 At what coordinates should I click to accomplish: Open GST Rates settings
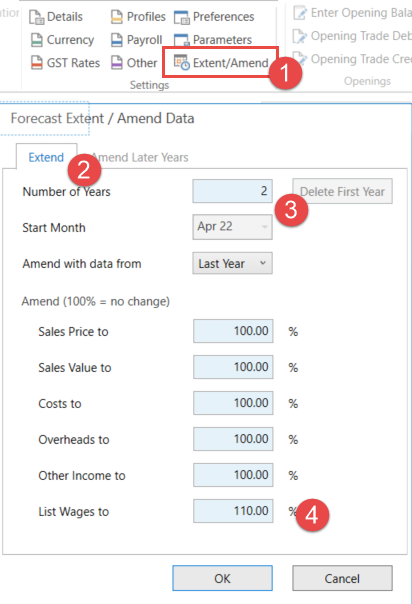click(65, 63)
